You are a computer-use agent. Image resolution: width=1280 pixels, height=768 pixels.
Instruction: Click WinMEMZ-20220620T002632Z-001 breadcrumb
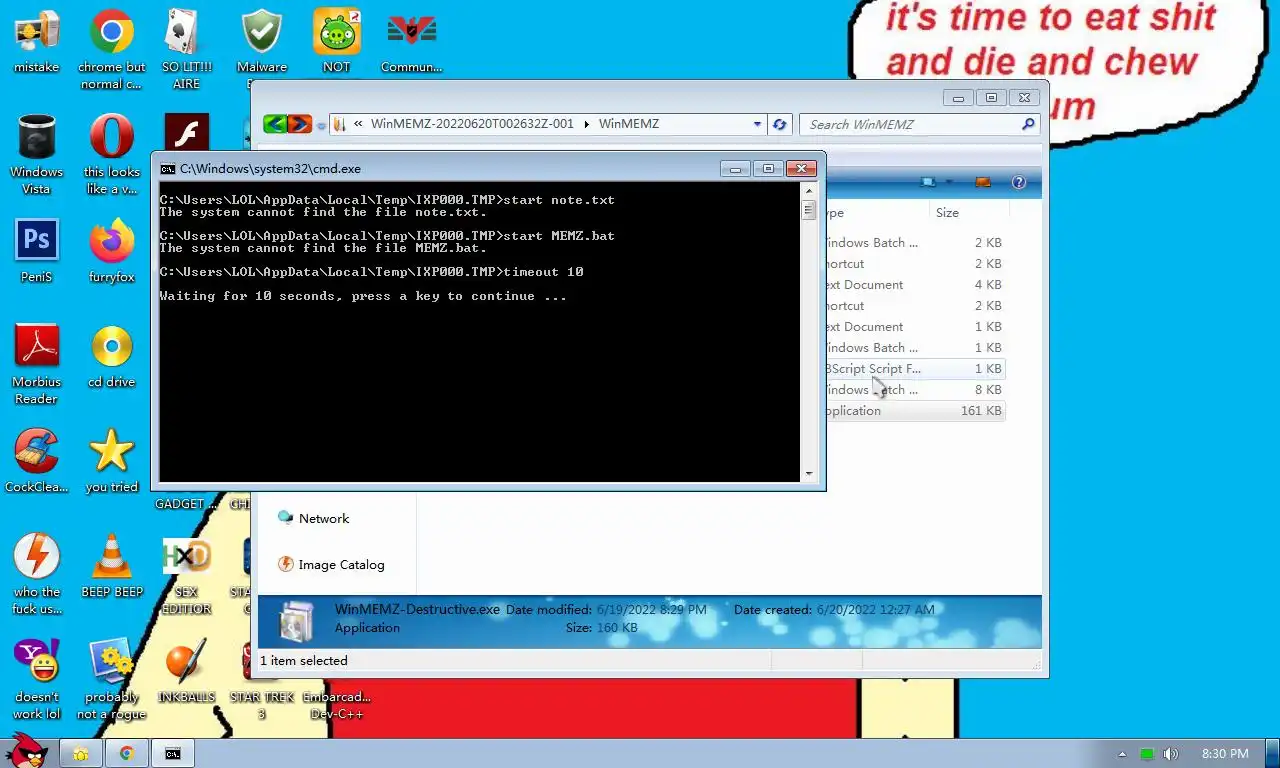point(472,124)
